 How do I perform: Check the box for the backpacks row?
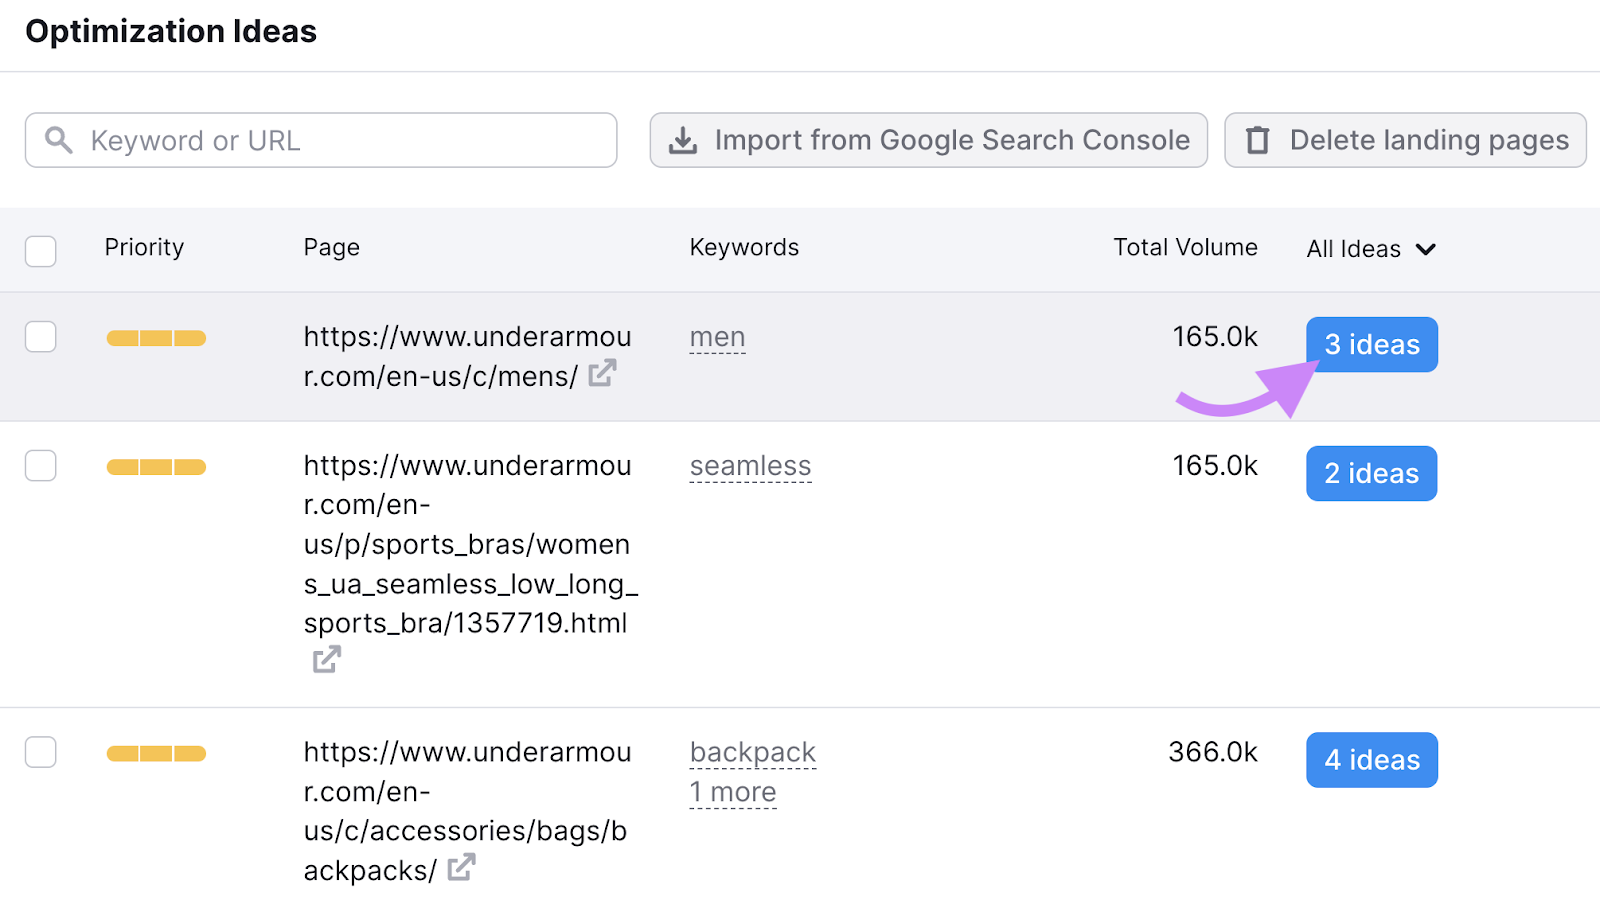coord(41,752)
